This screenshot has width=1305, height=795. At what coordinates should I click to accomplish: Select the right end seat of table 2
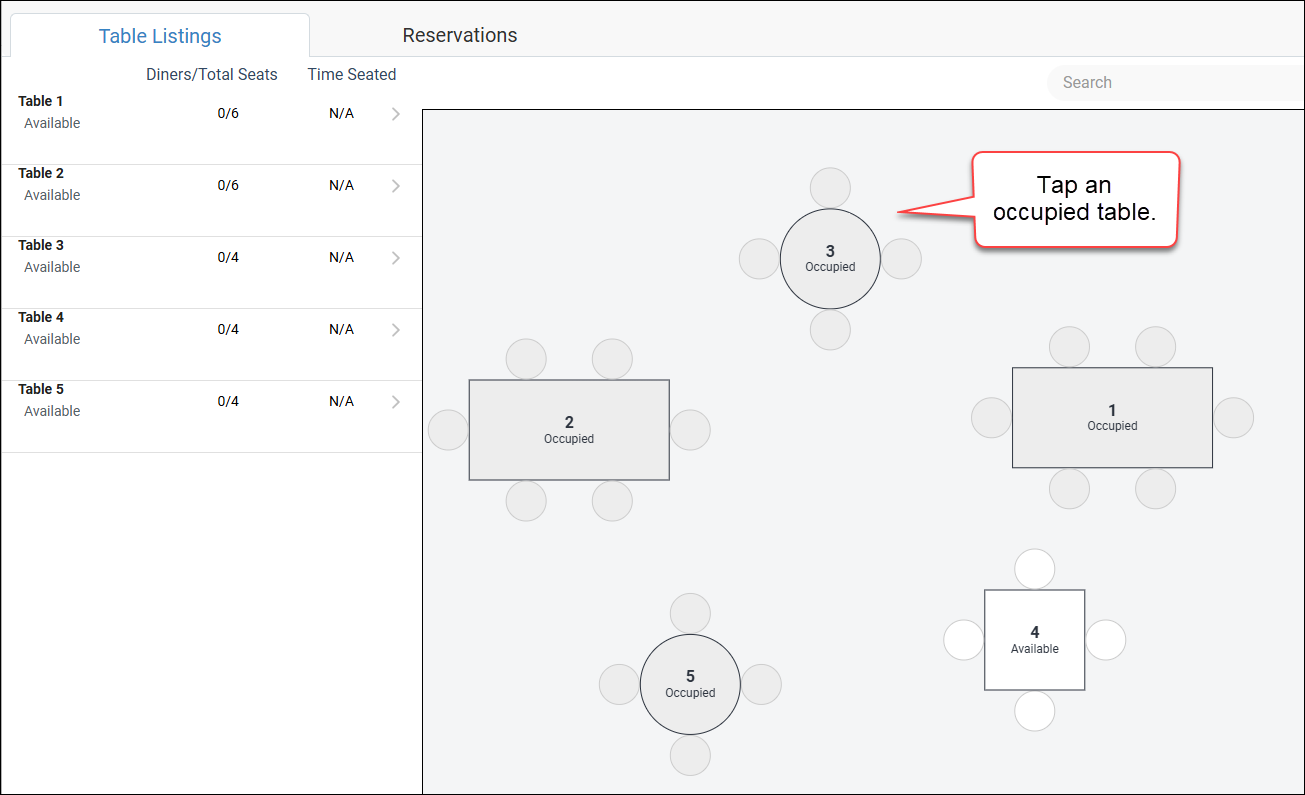(x=690, y=430)
